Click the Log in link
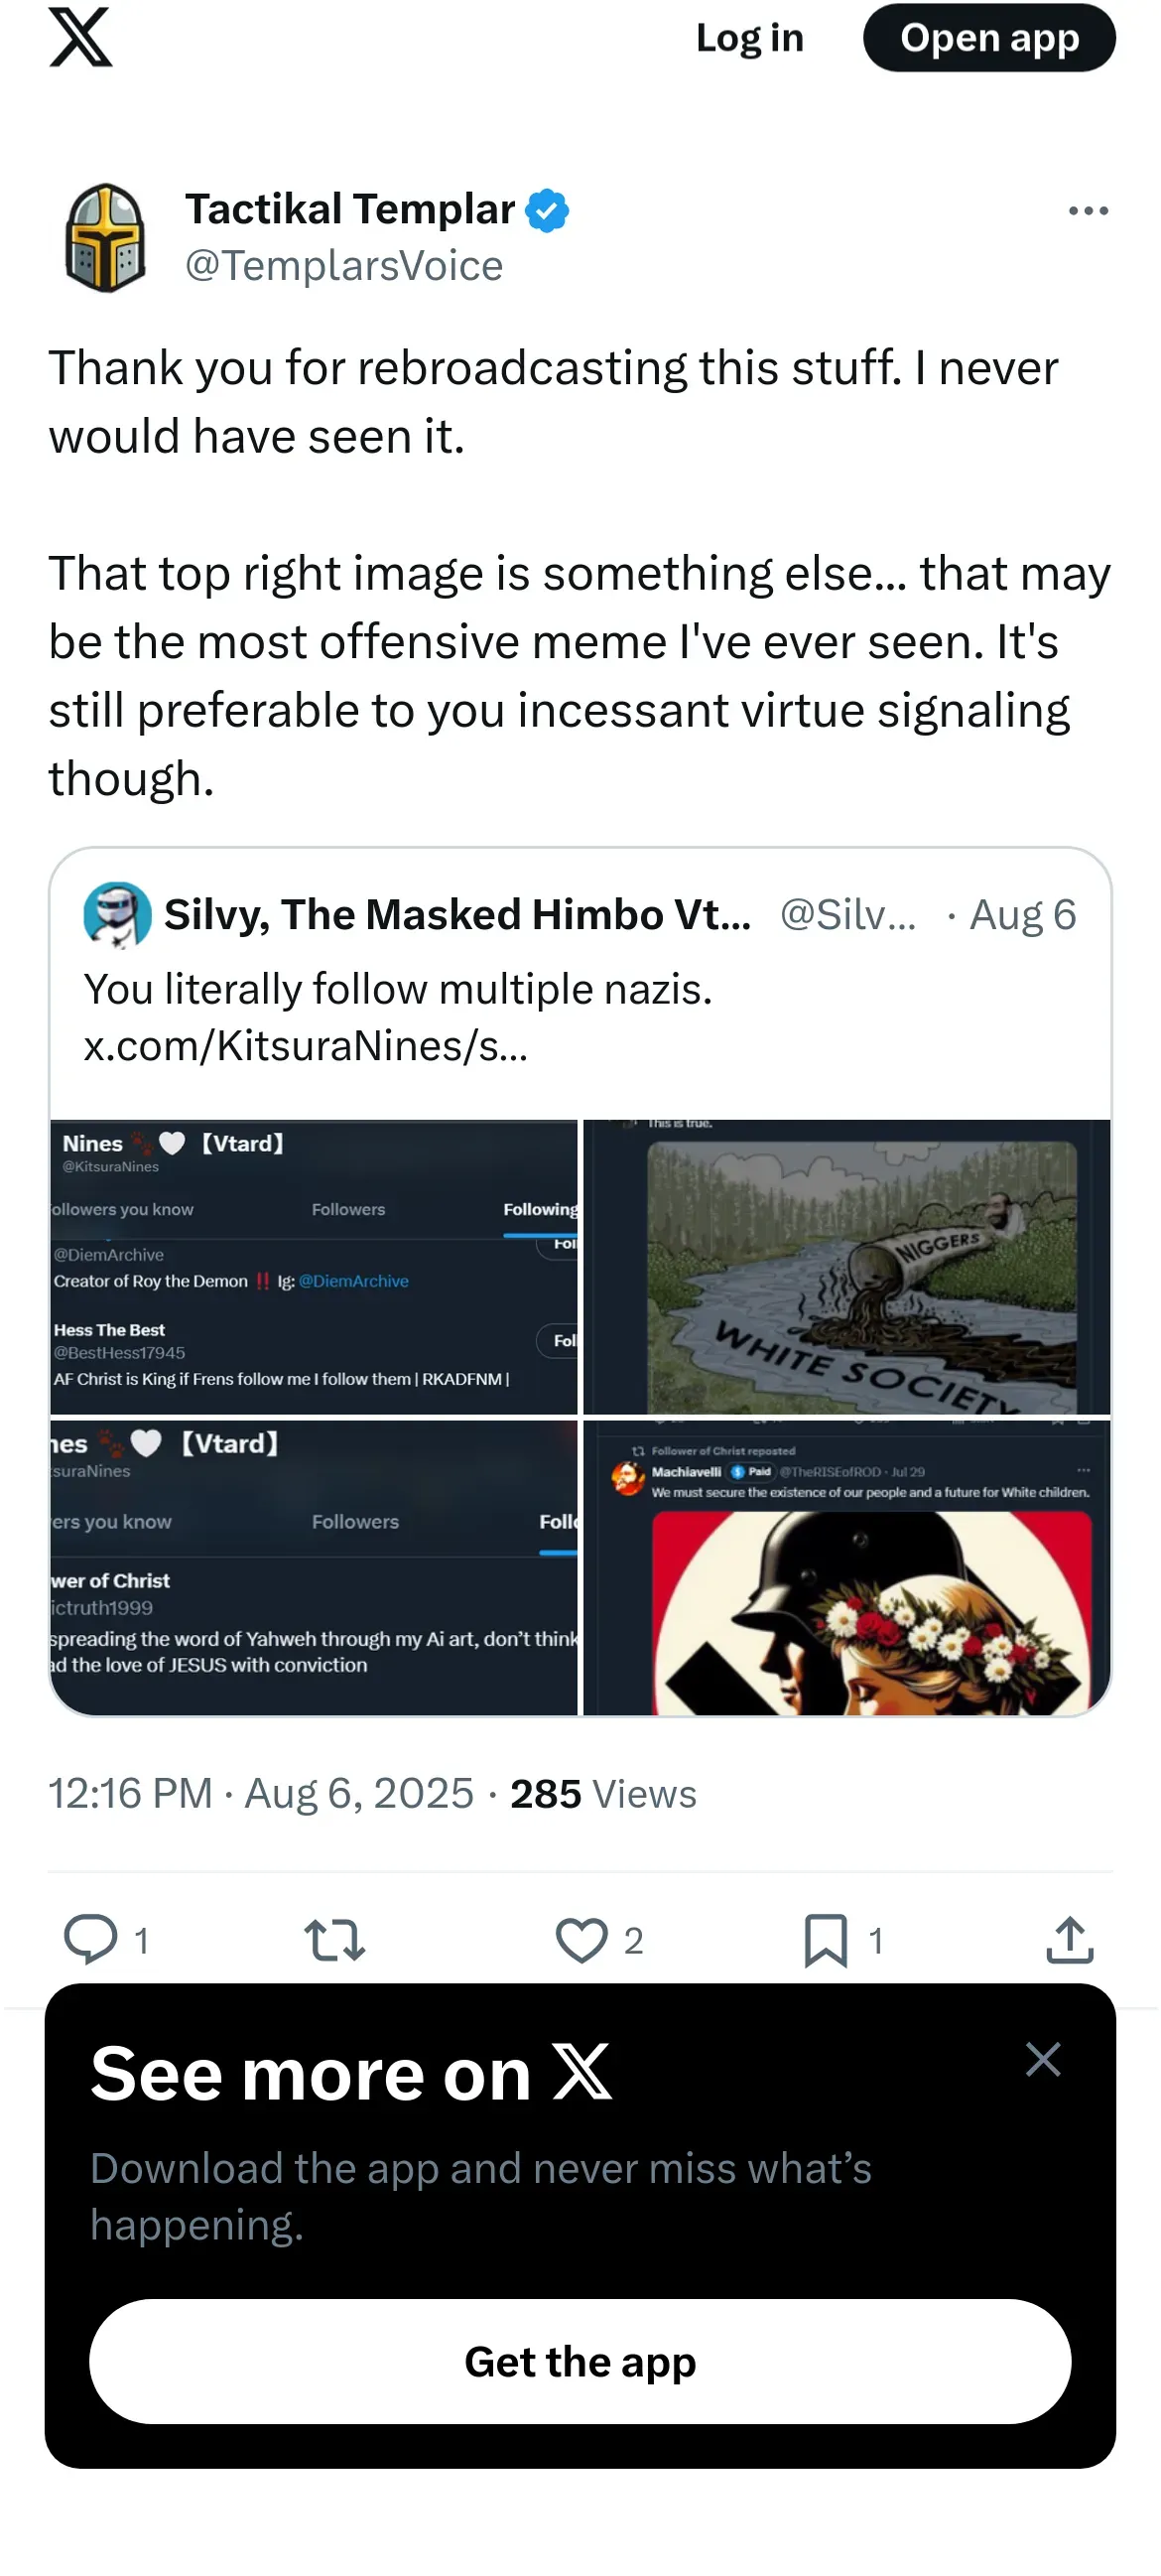Viewport: 1161px width, 2576px height. click(749, 38)
